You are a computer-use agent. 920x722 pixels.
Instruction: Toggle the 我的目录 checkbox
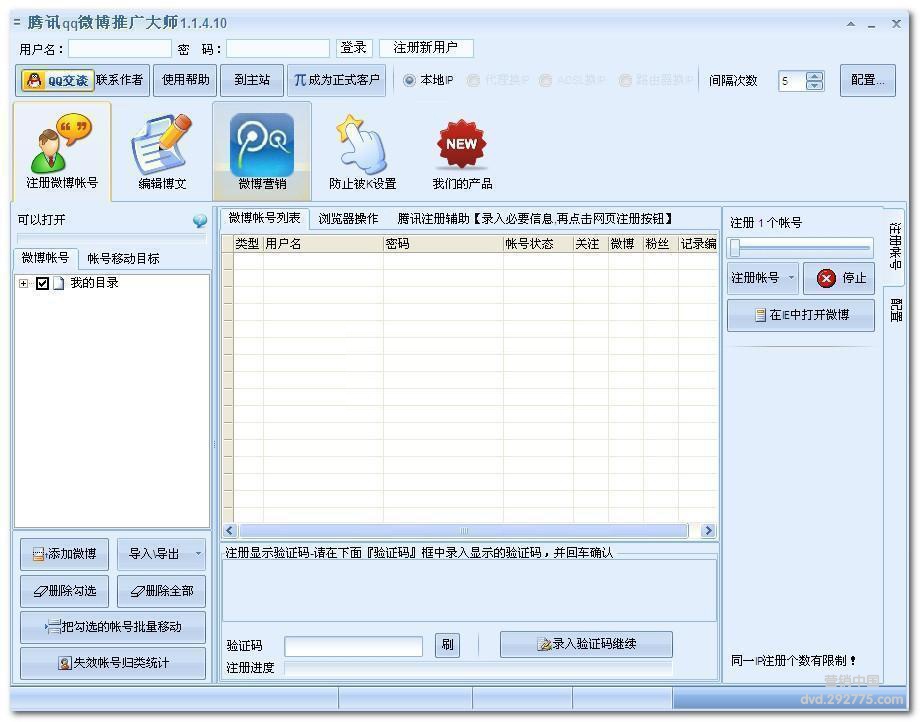point(42,283)
